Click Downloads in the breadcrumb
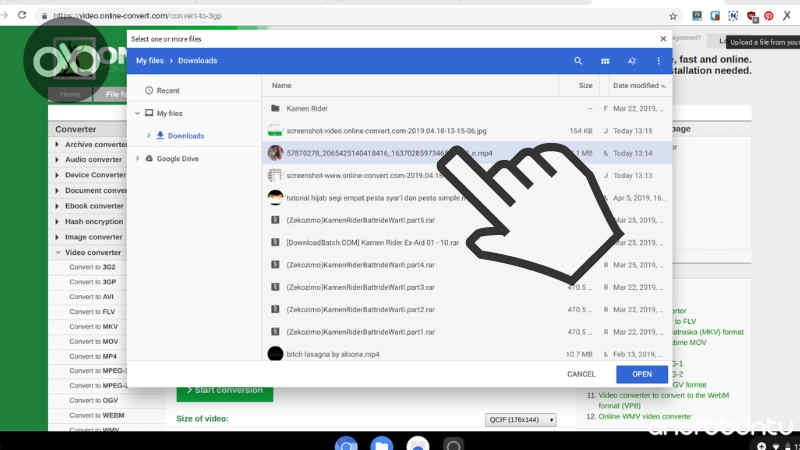 coord(197,61)
